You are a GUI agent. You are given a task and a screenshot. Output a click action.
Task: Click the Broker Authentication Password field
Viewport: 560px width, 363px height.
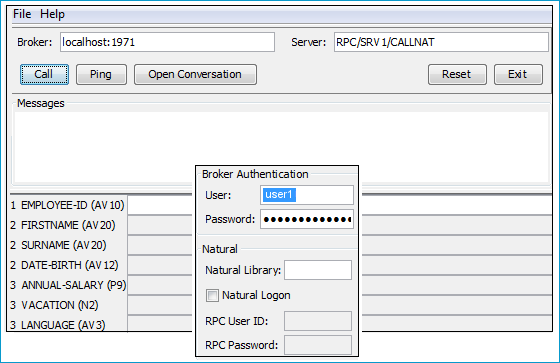307,219
